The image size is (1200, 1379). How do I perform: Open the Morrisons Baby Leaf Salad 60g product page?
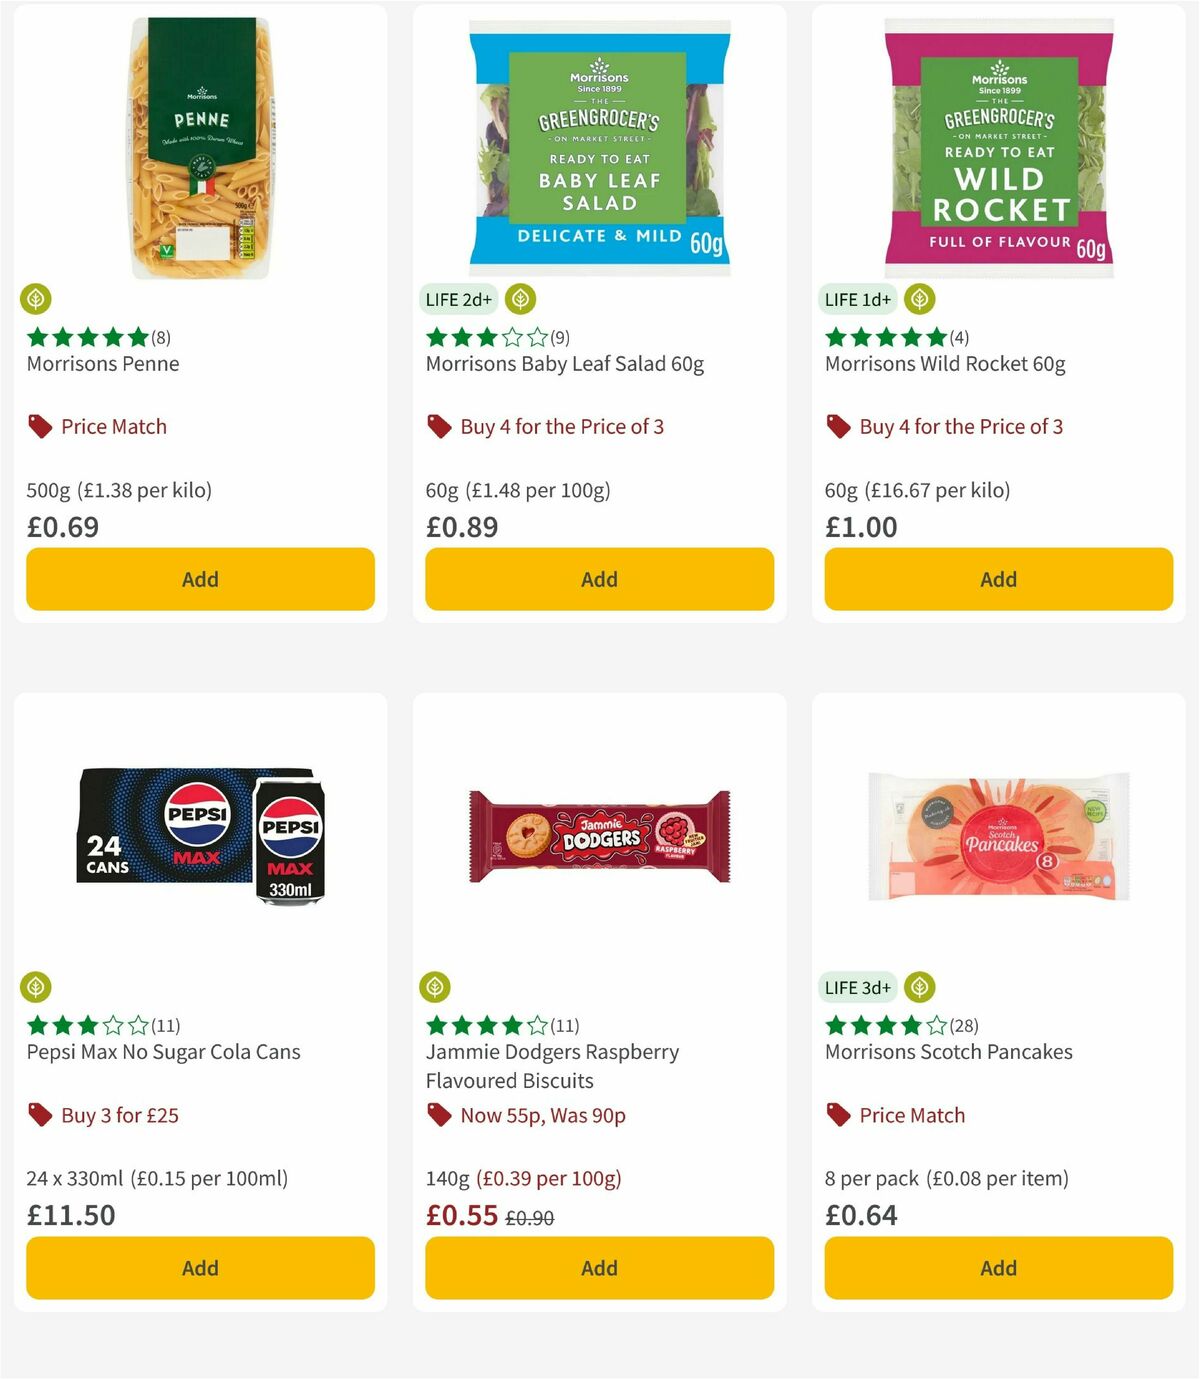tap(565, 364)
